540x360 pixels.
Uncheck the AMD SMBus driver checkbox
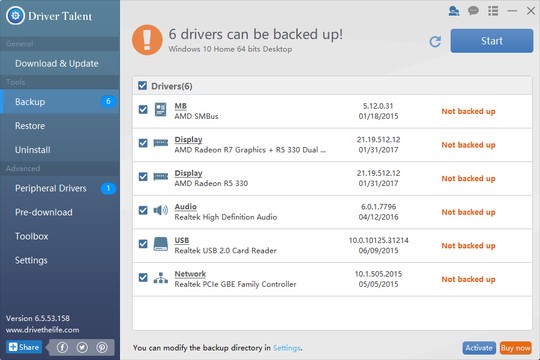(x=143, y=110)
